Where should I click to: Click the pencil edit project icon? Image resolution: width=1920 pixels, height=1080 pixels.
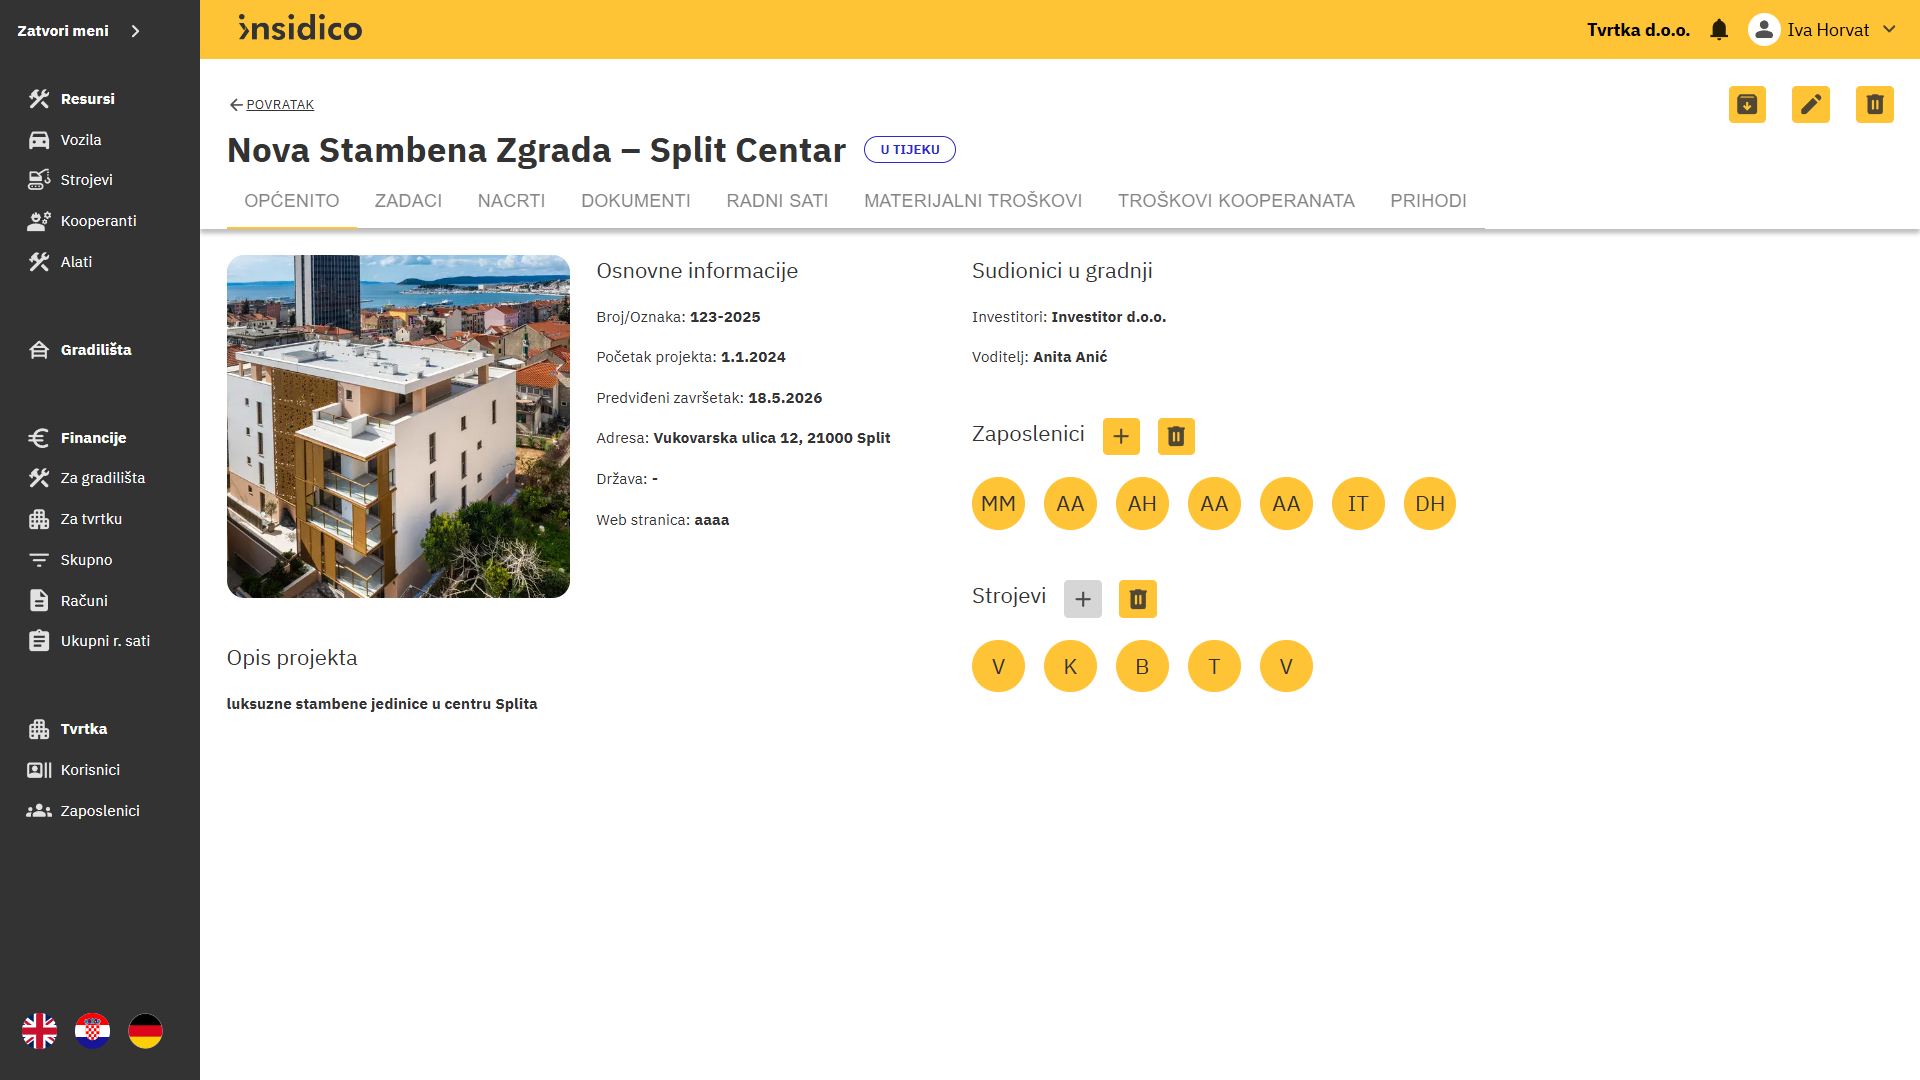tap(1810, 105)
